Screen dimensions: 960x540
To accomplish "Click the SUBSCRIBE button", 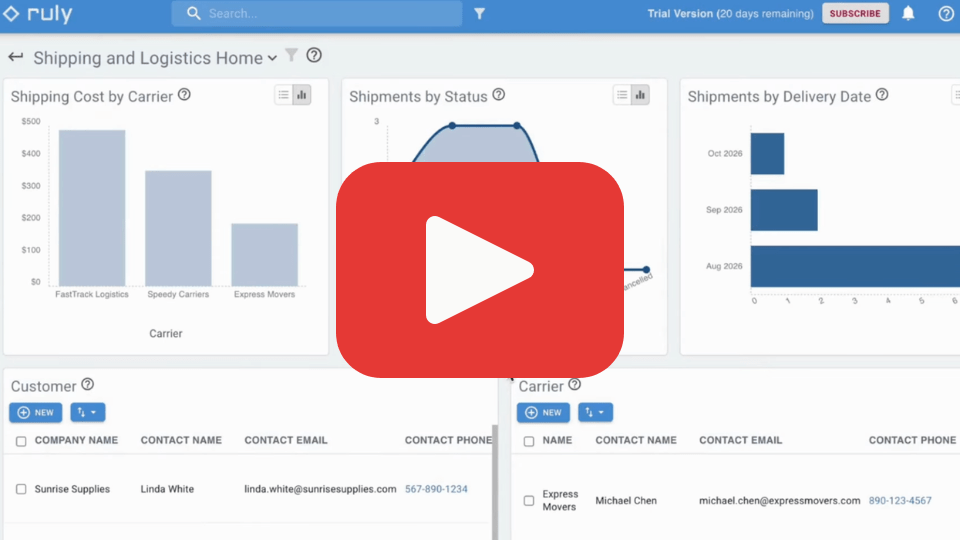I will pyautogui.click(x=855, y=13).
